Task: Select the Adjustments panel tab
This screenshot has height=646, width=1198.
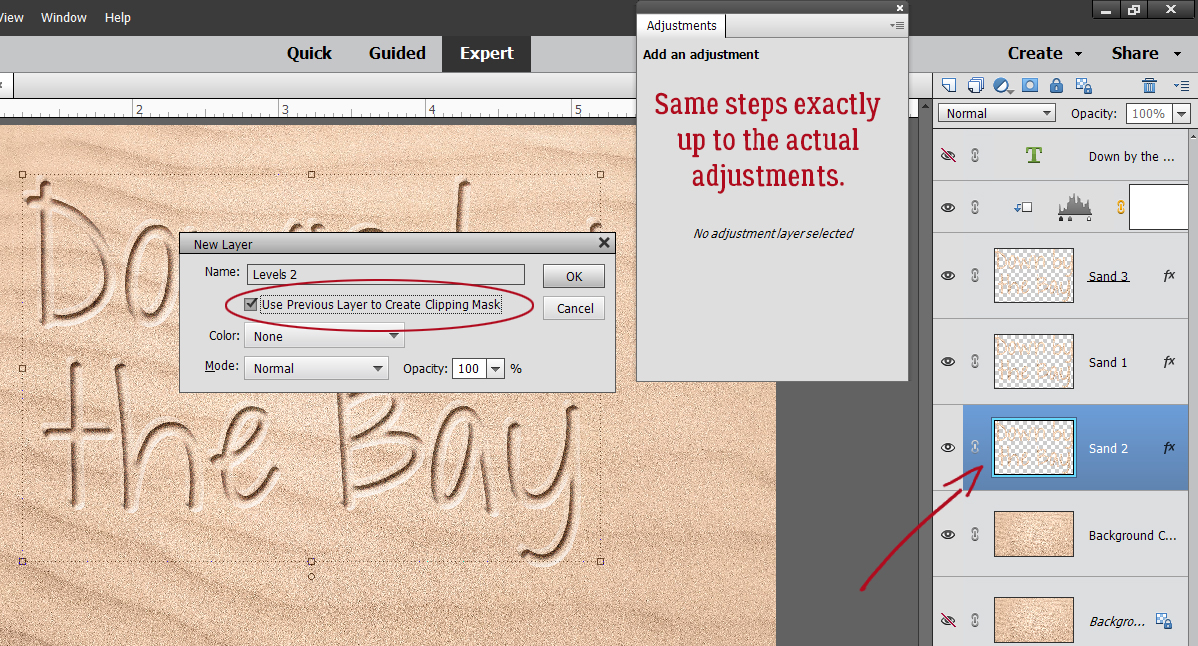Action: point(682,25)
